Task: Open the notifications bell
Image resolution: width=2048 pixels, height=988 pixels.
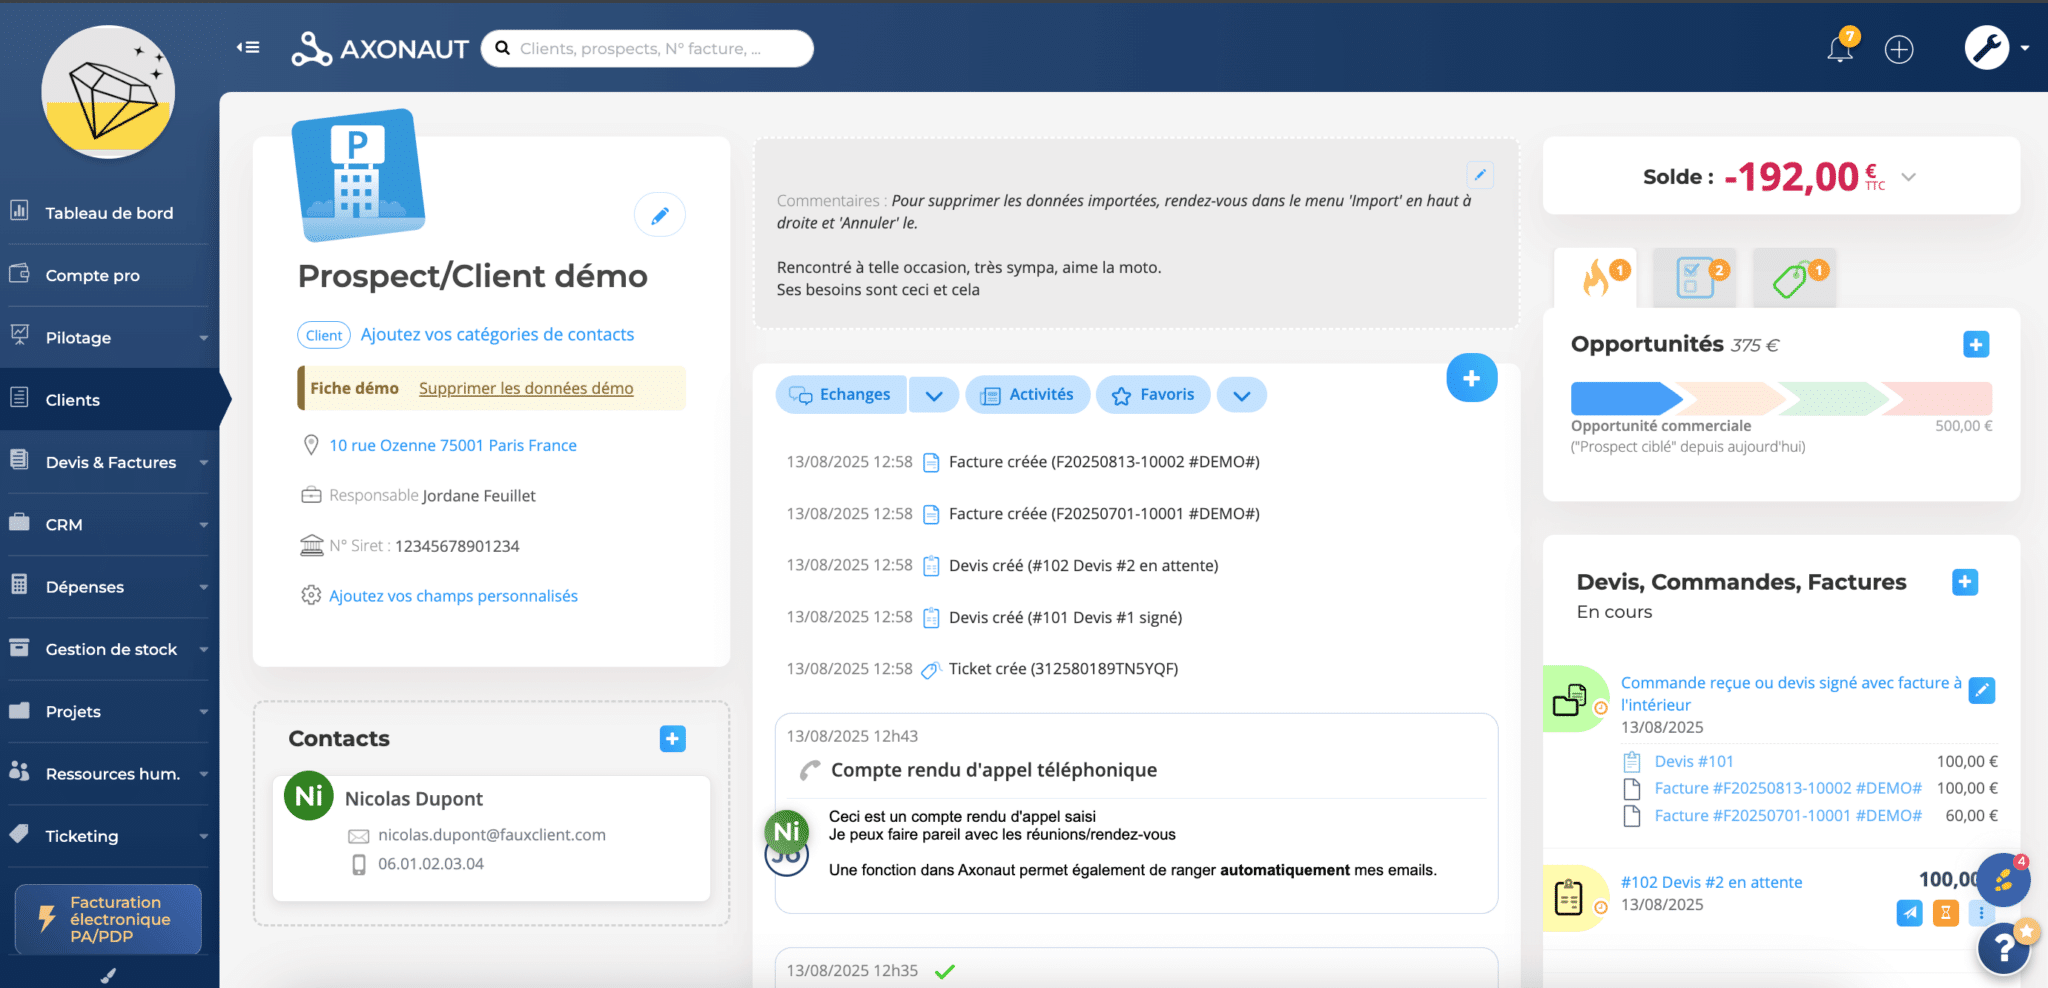Action: click(1840, 48)
